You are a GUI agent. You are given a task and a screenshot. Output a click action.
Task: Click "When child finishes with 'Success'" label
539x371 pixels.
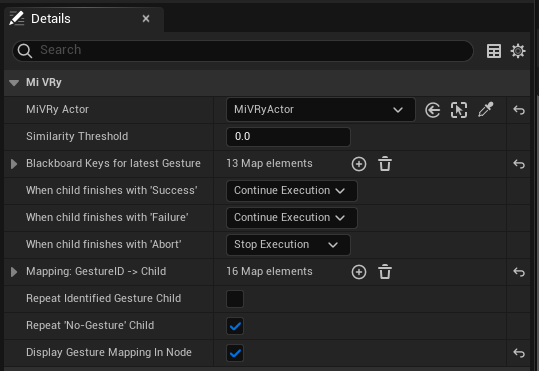[x=112, y=190]
